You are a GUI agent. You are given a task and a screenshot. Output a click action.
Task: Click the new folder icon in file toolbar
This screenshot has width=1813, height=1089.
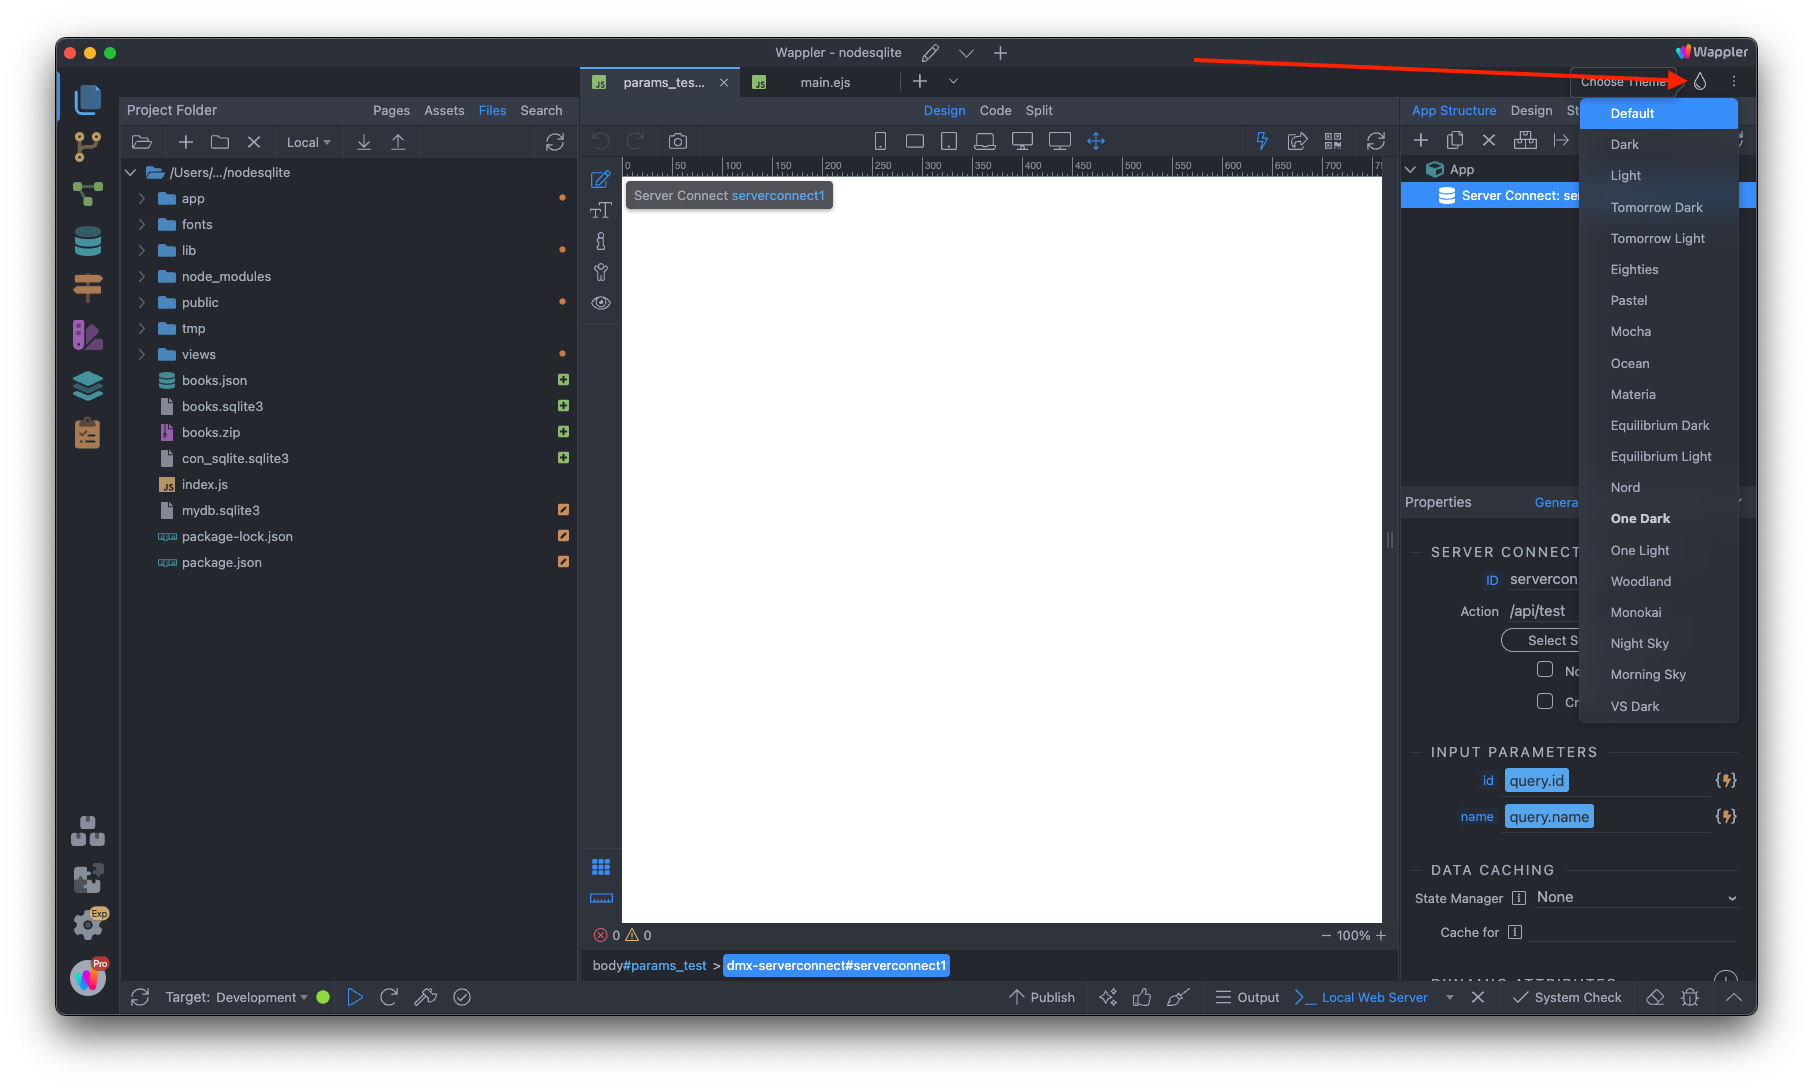coord(220,142)
